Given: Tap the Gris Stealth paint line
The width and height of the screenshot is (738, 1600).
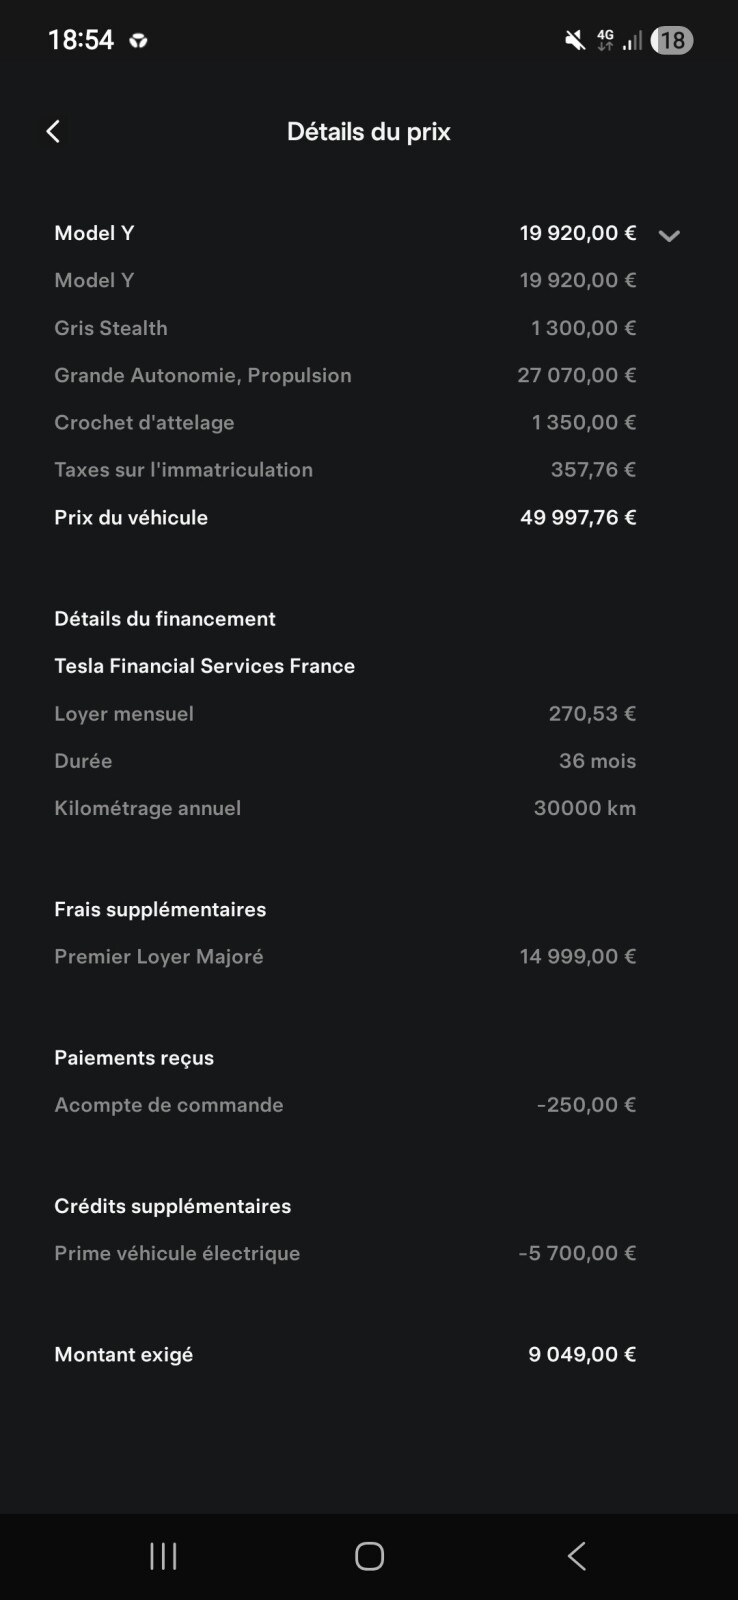Looking at the screenshot, I should pyautogui.click(x=345, y=328).
